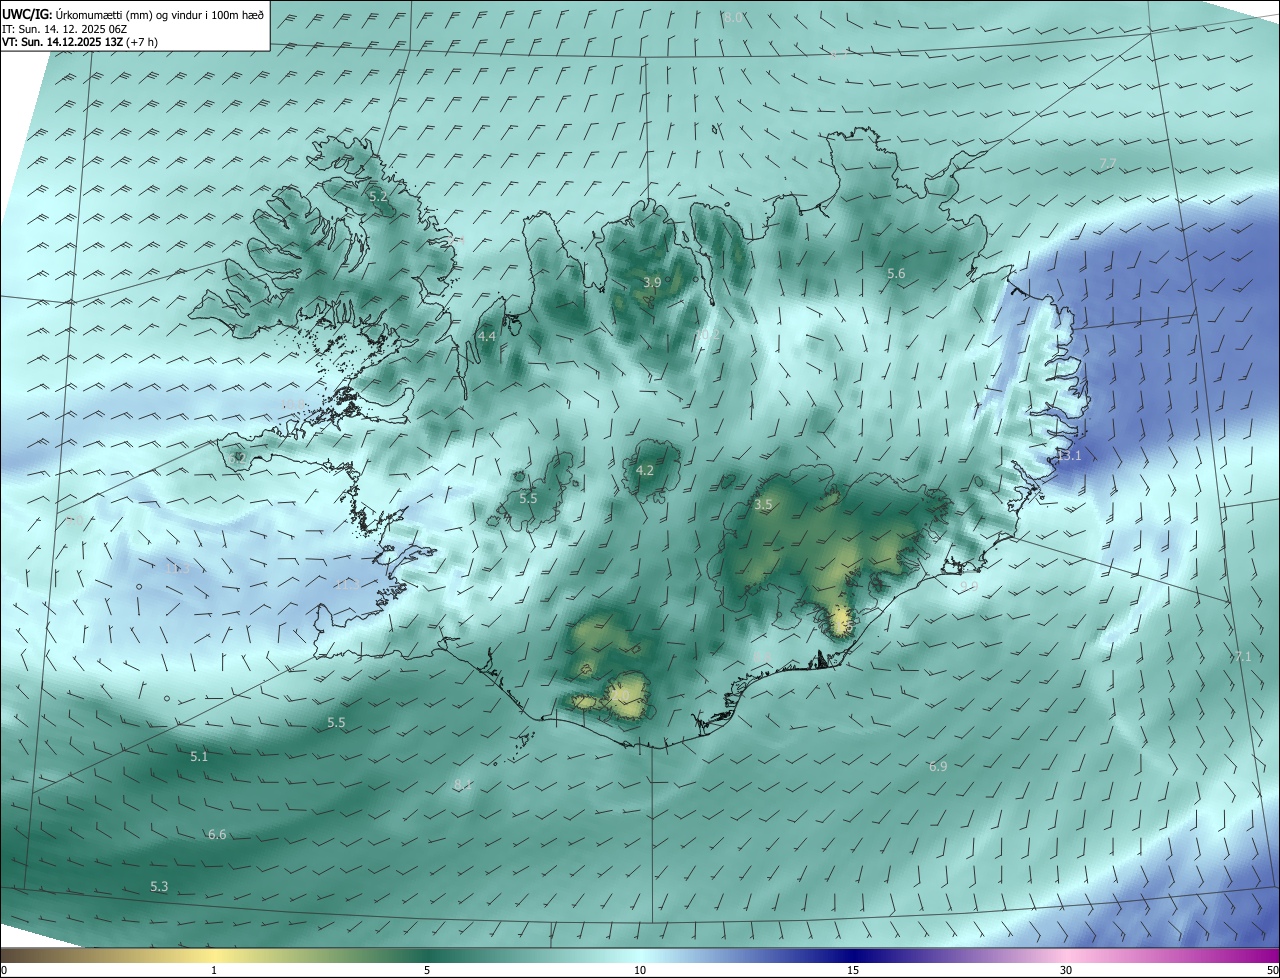Click the VT: Sun. 14.12.2025 13Z (+7 h) line

coord(80,42)
